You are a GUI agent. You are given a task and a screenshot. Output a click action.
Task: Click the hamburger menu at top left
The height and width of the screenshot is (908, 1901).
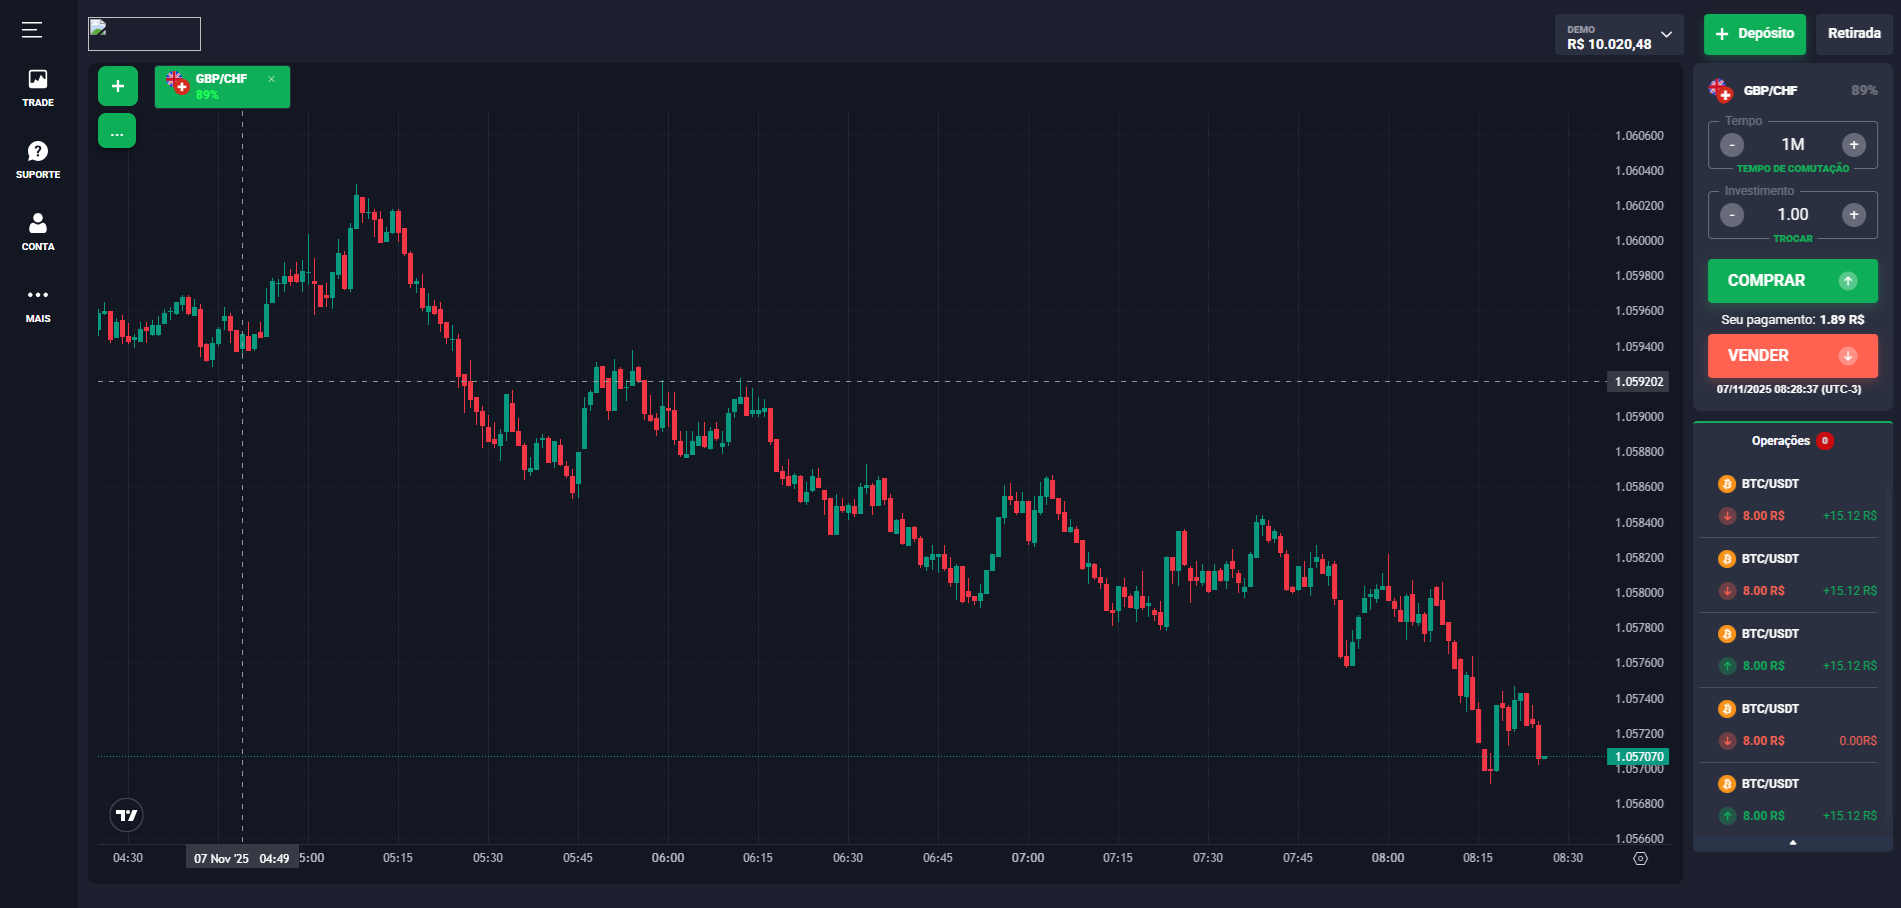(30, 31)
